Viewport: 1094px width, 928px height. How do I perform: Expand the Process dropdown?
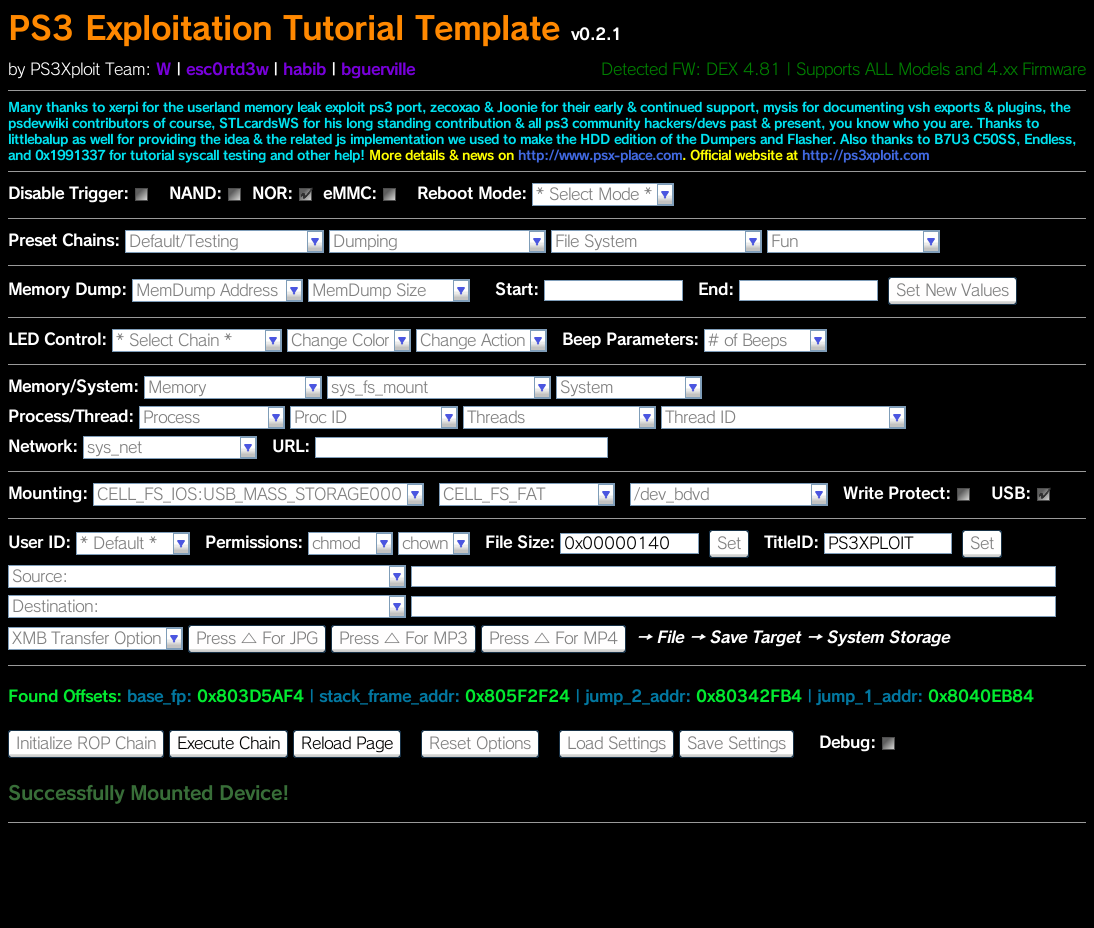click(212, 417)
